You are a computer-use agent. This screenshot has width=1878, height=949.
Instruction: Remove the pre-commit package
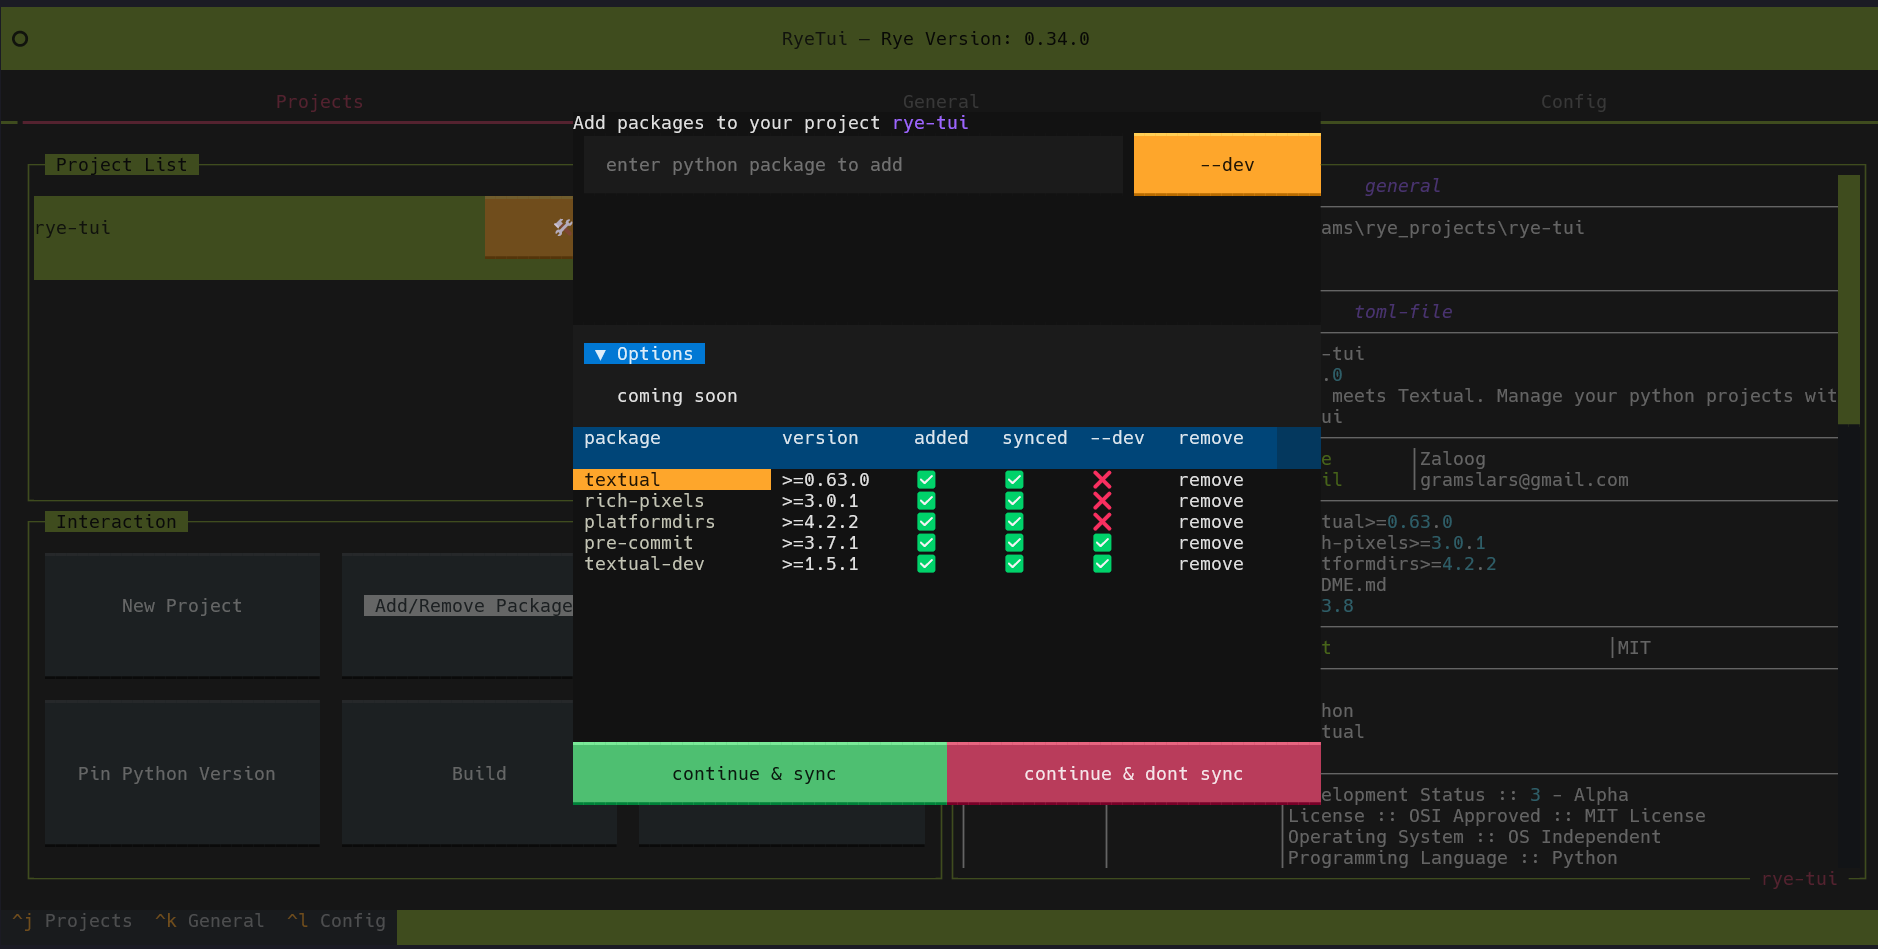(1211, 543)
